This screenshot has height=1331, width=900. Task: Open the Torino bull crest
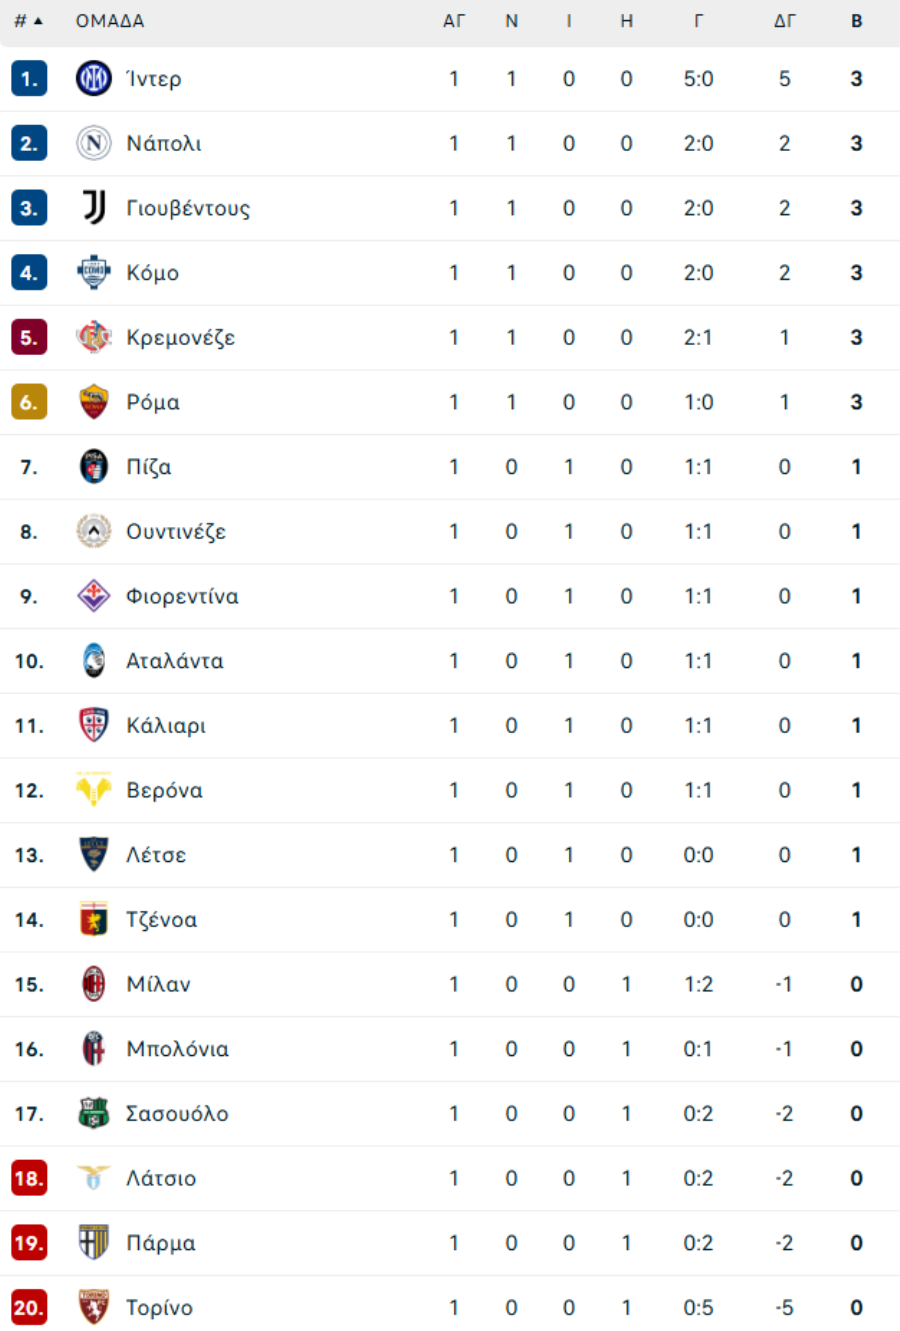[94, 1307]
